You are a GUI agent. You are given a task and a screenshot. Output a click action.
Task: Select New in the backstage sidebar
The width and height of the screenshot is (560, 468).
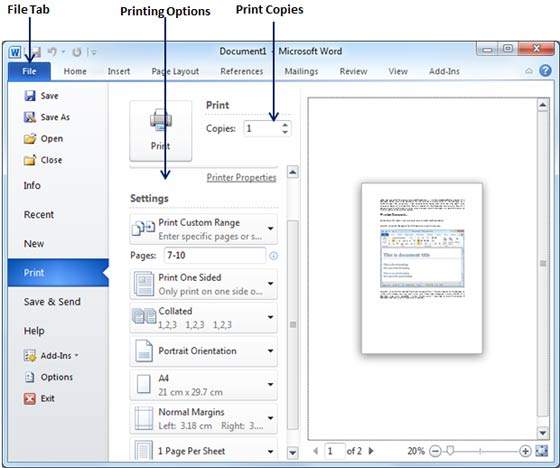click(x=34, y=244)
